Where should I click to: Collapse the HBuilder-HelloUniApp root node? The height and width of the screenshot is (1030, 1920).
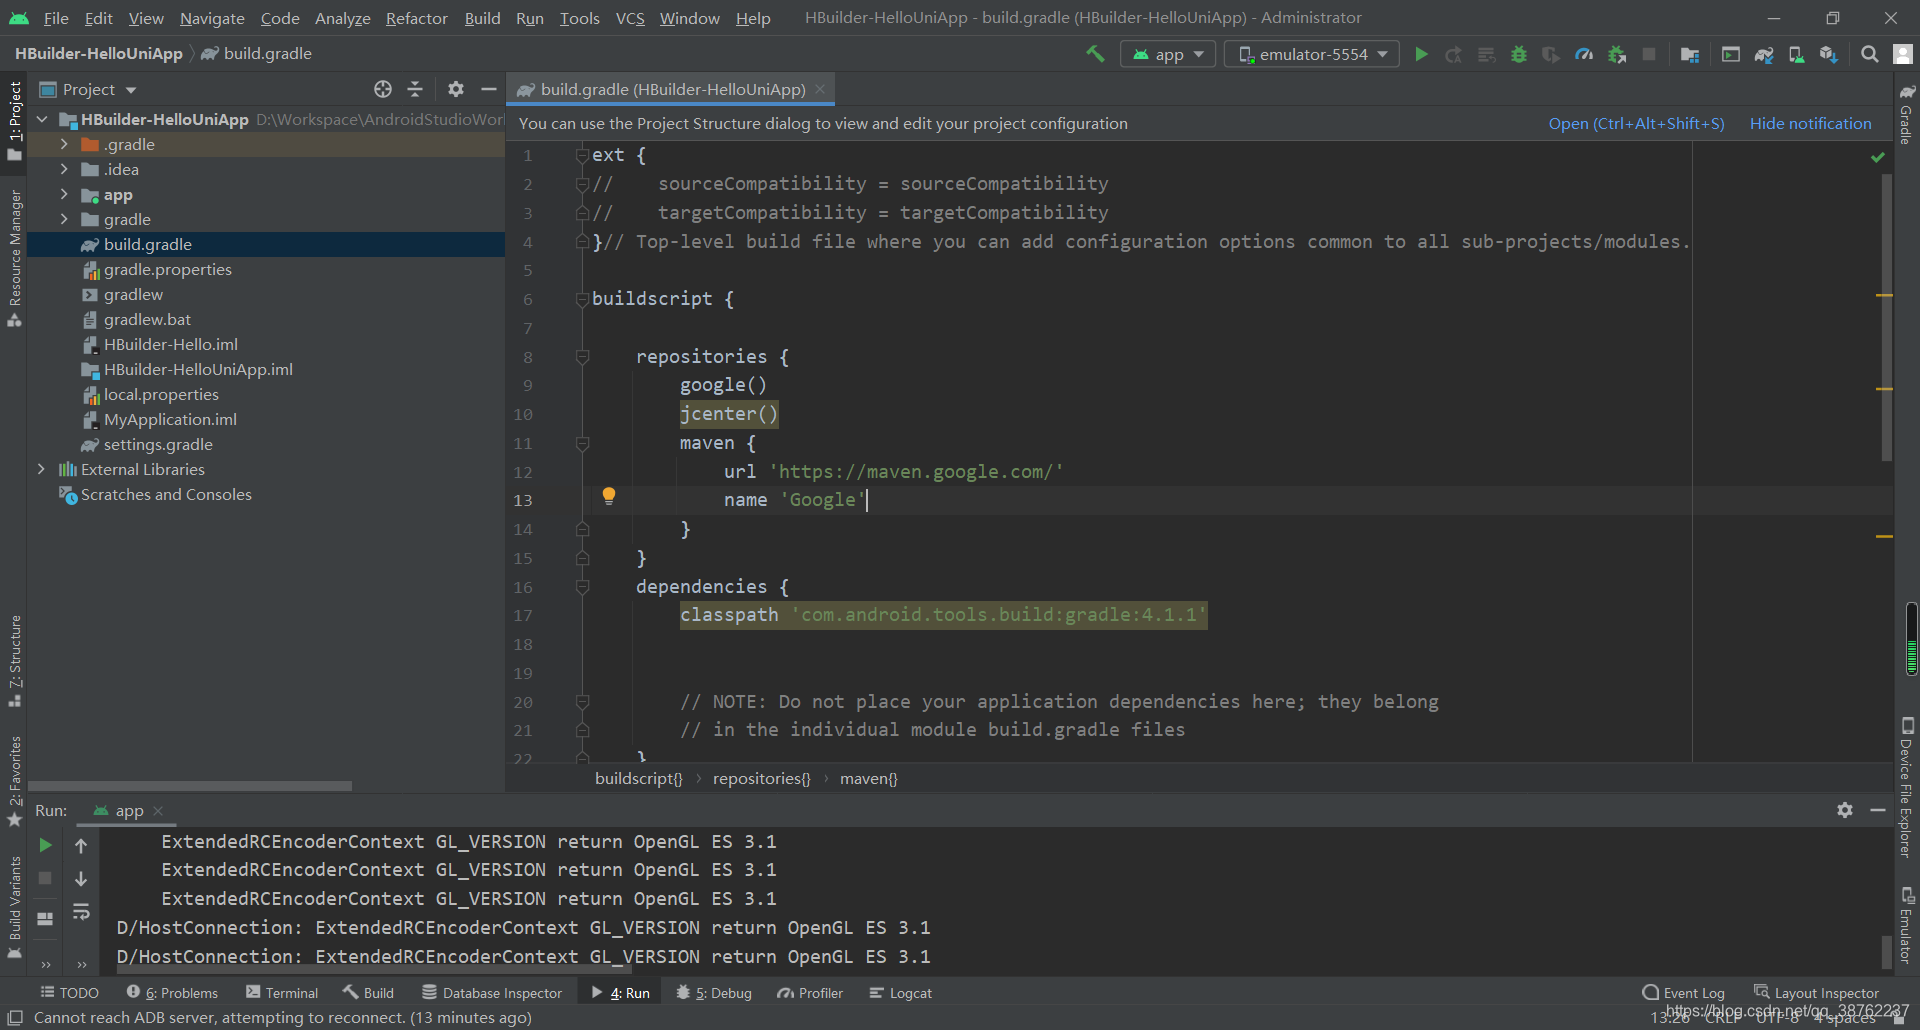tap(42, 119)
